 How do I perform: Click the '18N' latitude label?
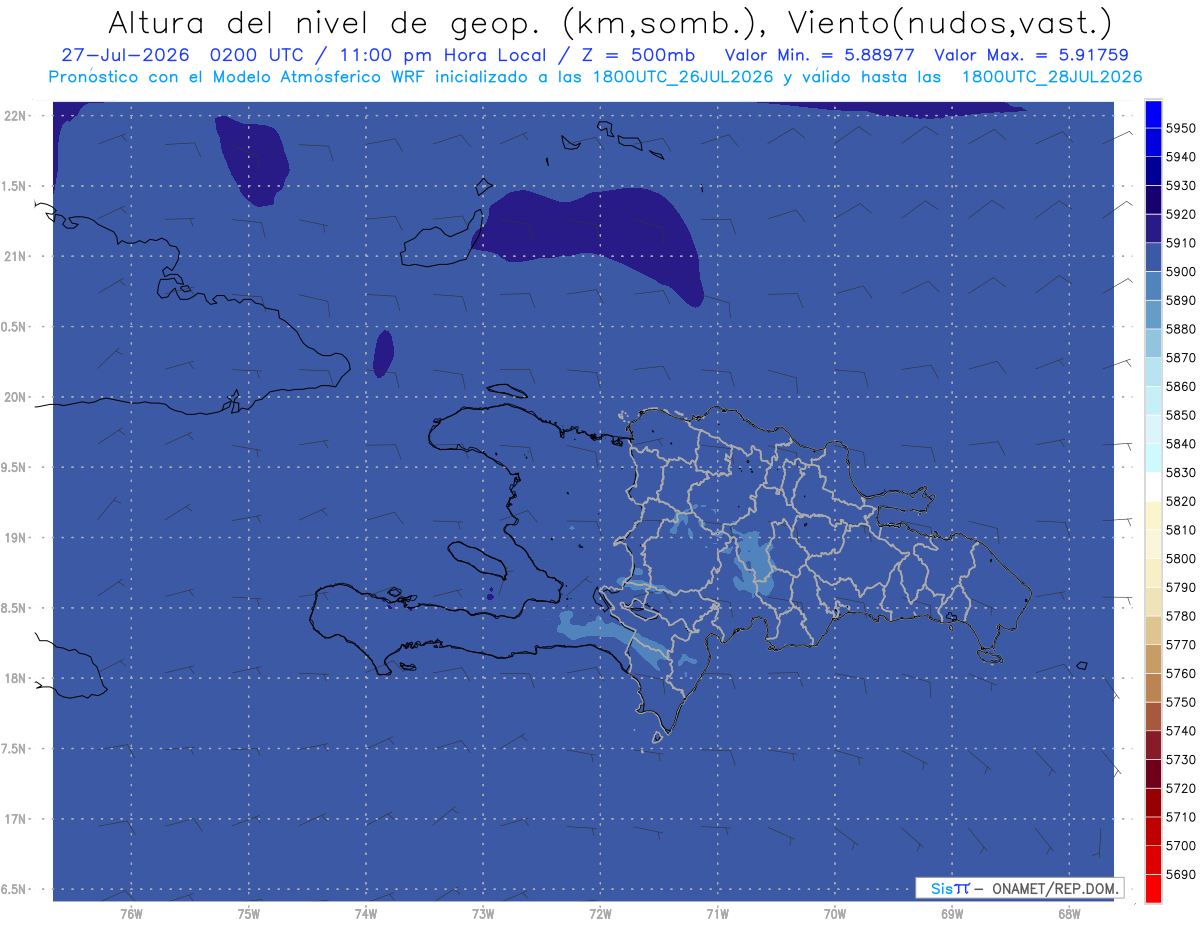coord(15,678)
